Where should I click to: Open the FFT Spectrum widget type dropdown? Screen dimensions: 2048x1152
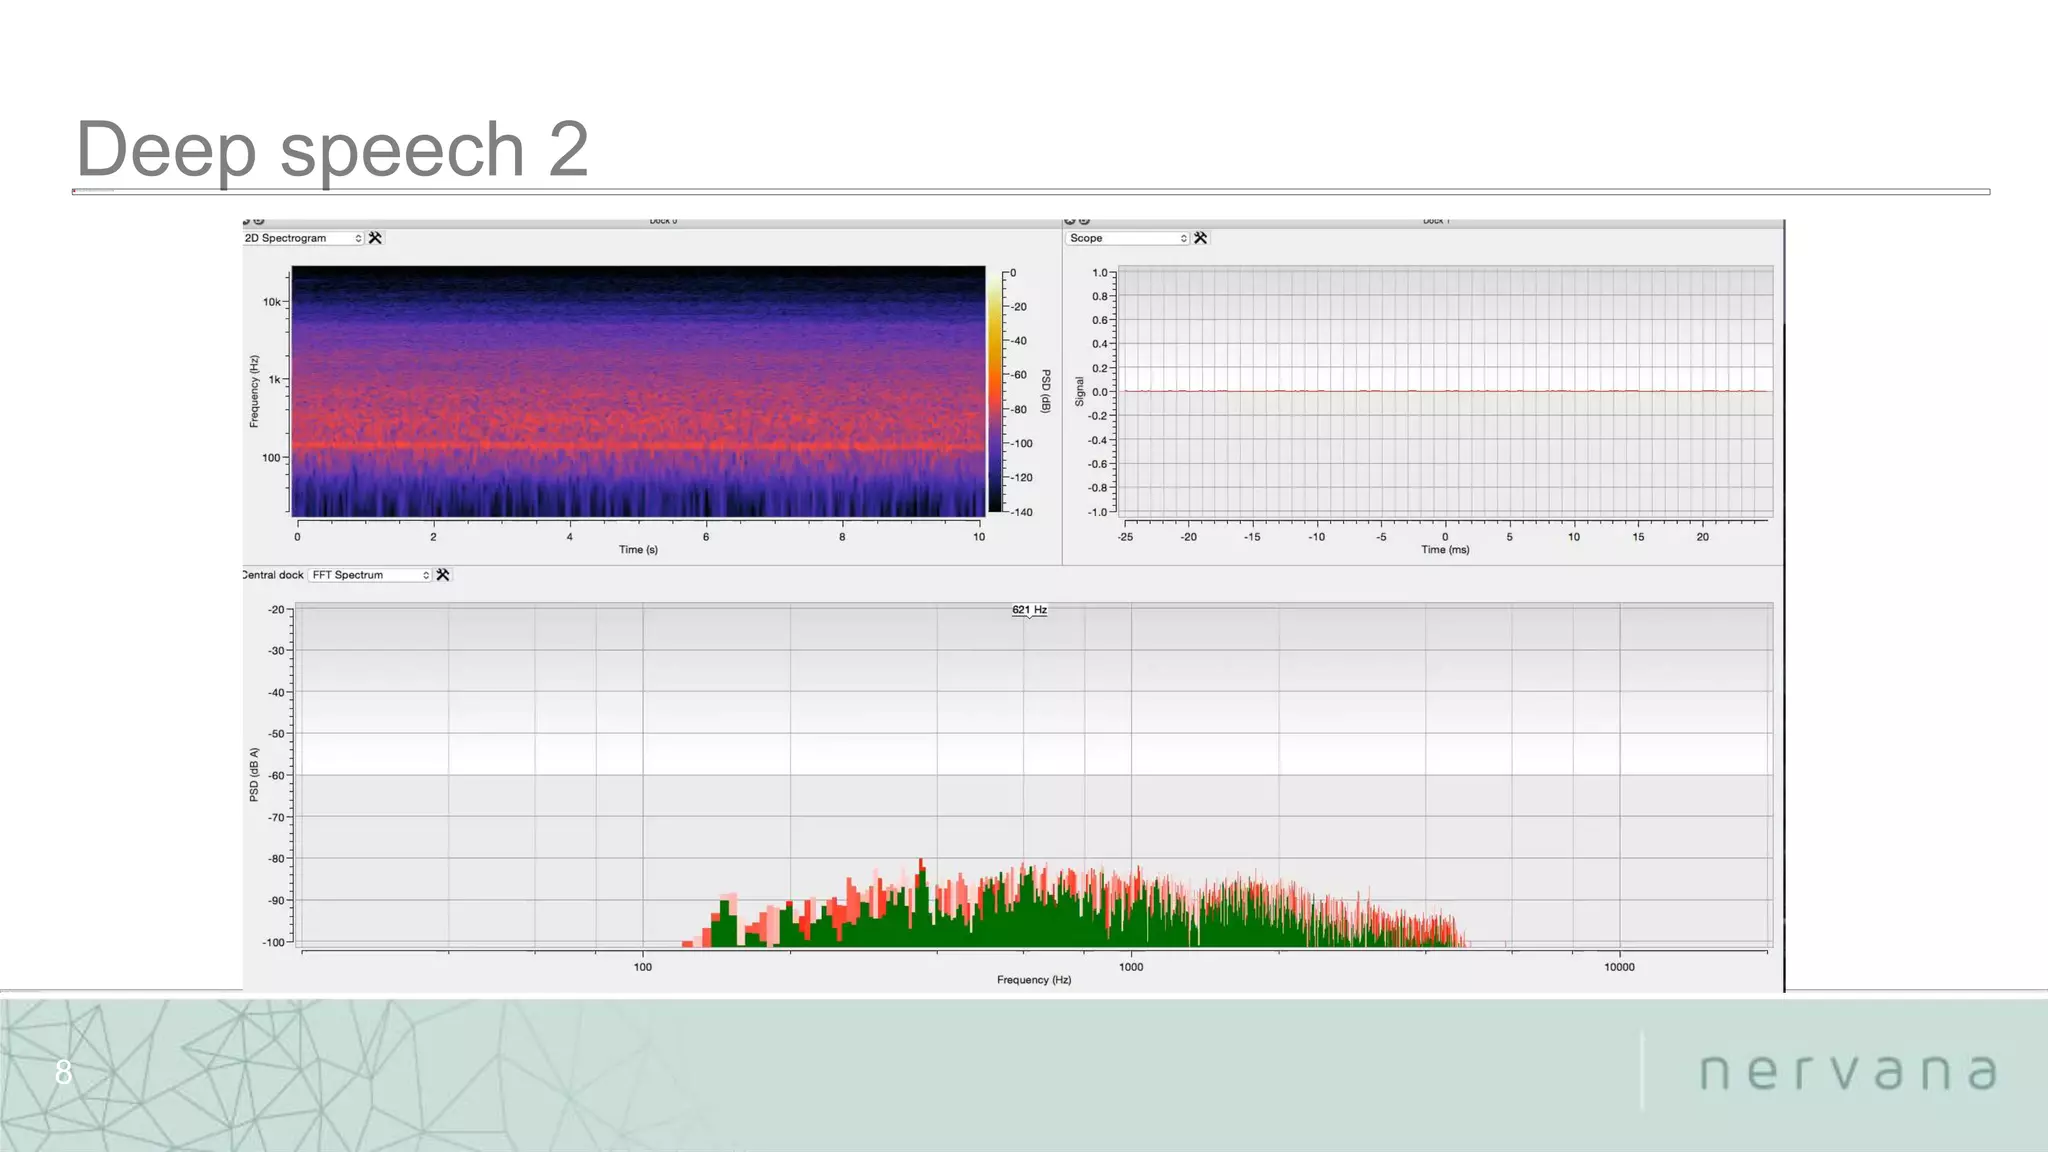370,575
